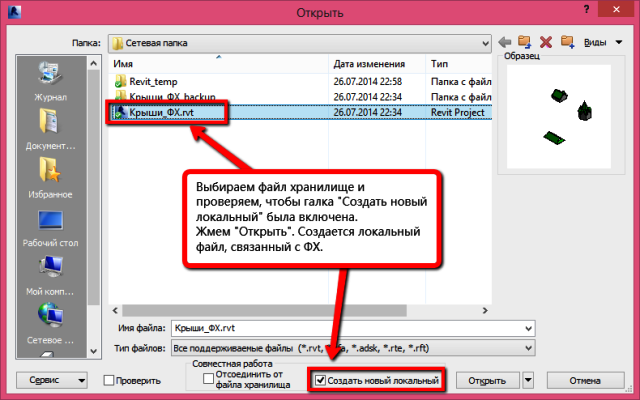
Task: Go up one folder level icon
Action: click(x=524, y=42)
